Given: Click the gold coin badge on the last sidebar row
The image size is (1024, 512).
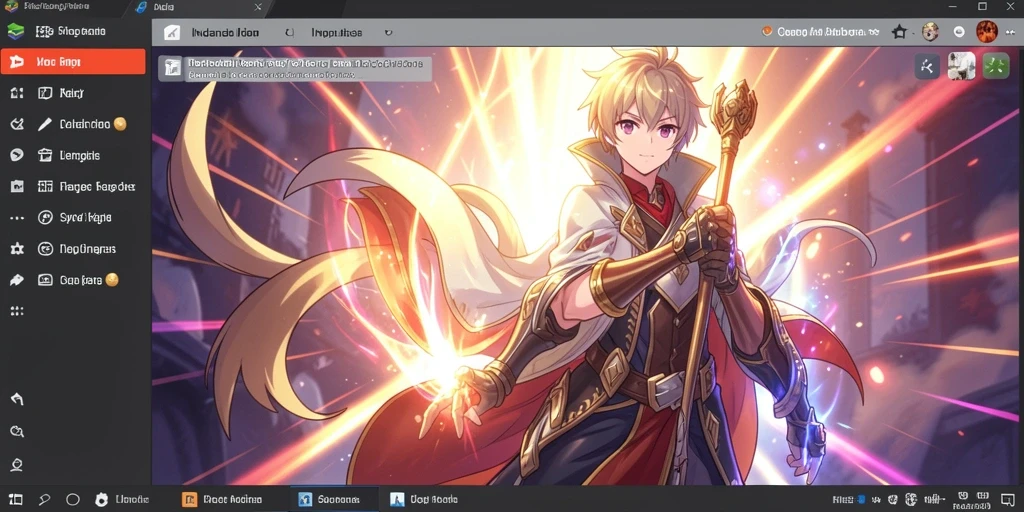Looking at the screenshot, I should (x=112, y=280).
